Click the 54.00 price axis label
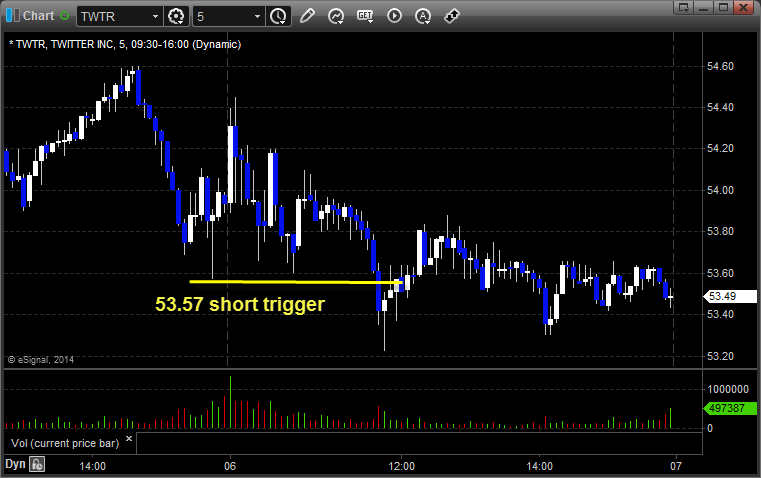Viewport: 761px width, 478px height. [x=720, y=190]
